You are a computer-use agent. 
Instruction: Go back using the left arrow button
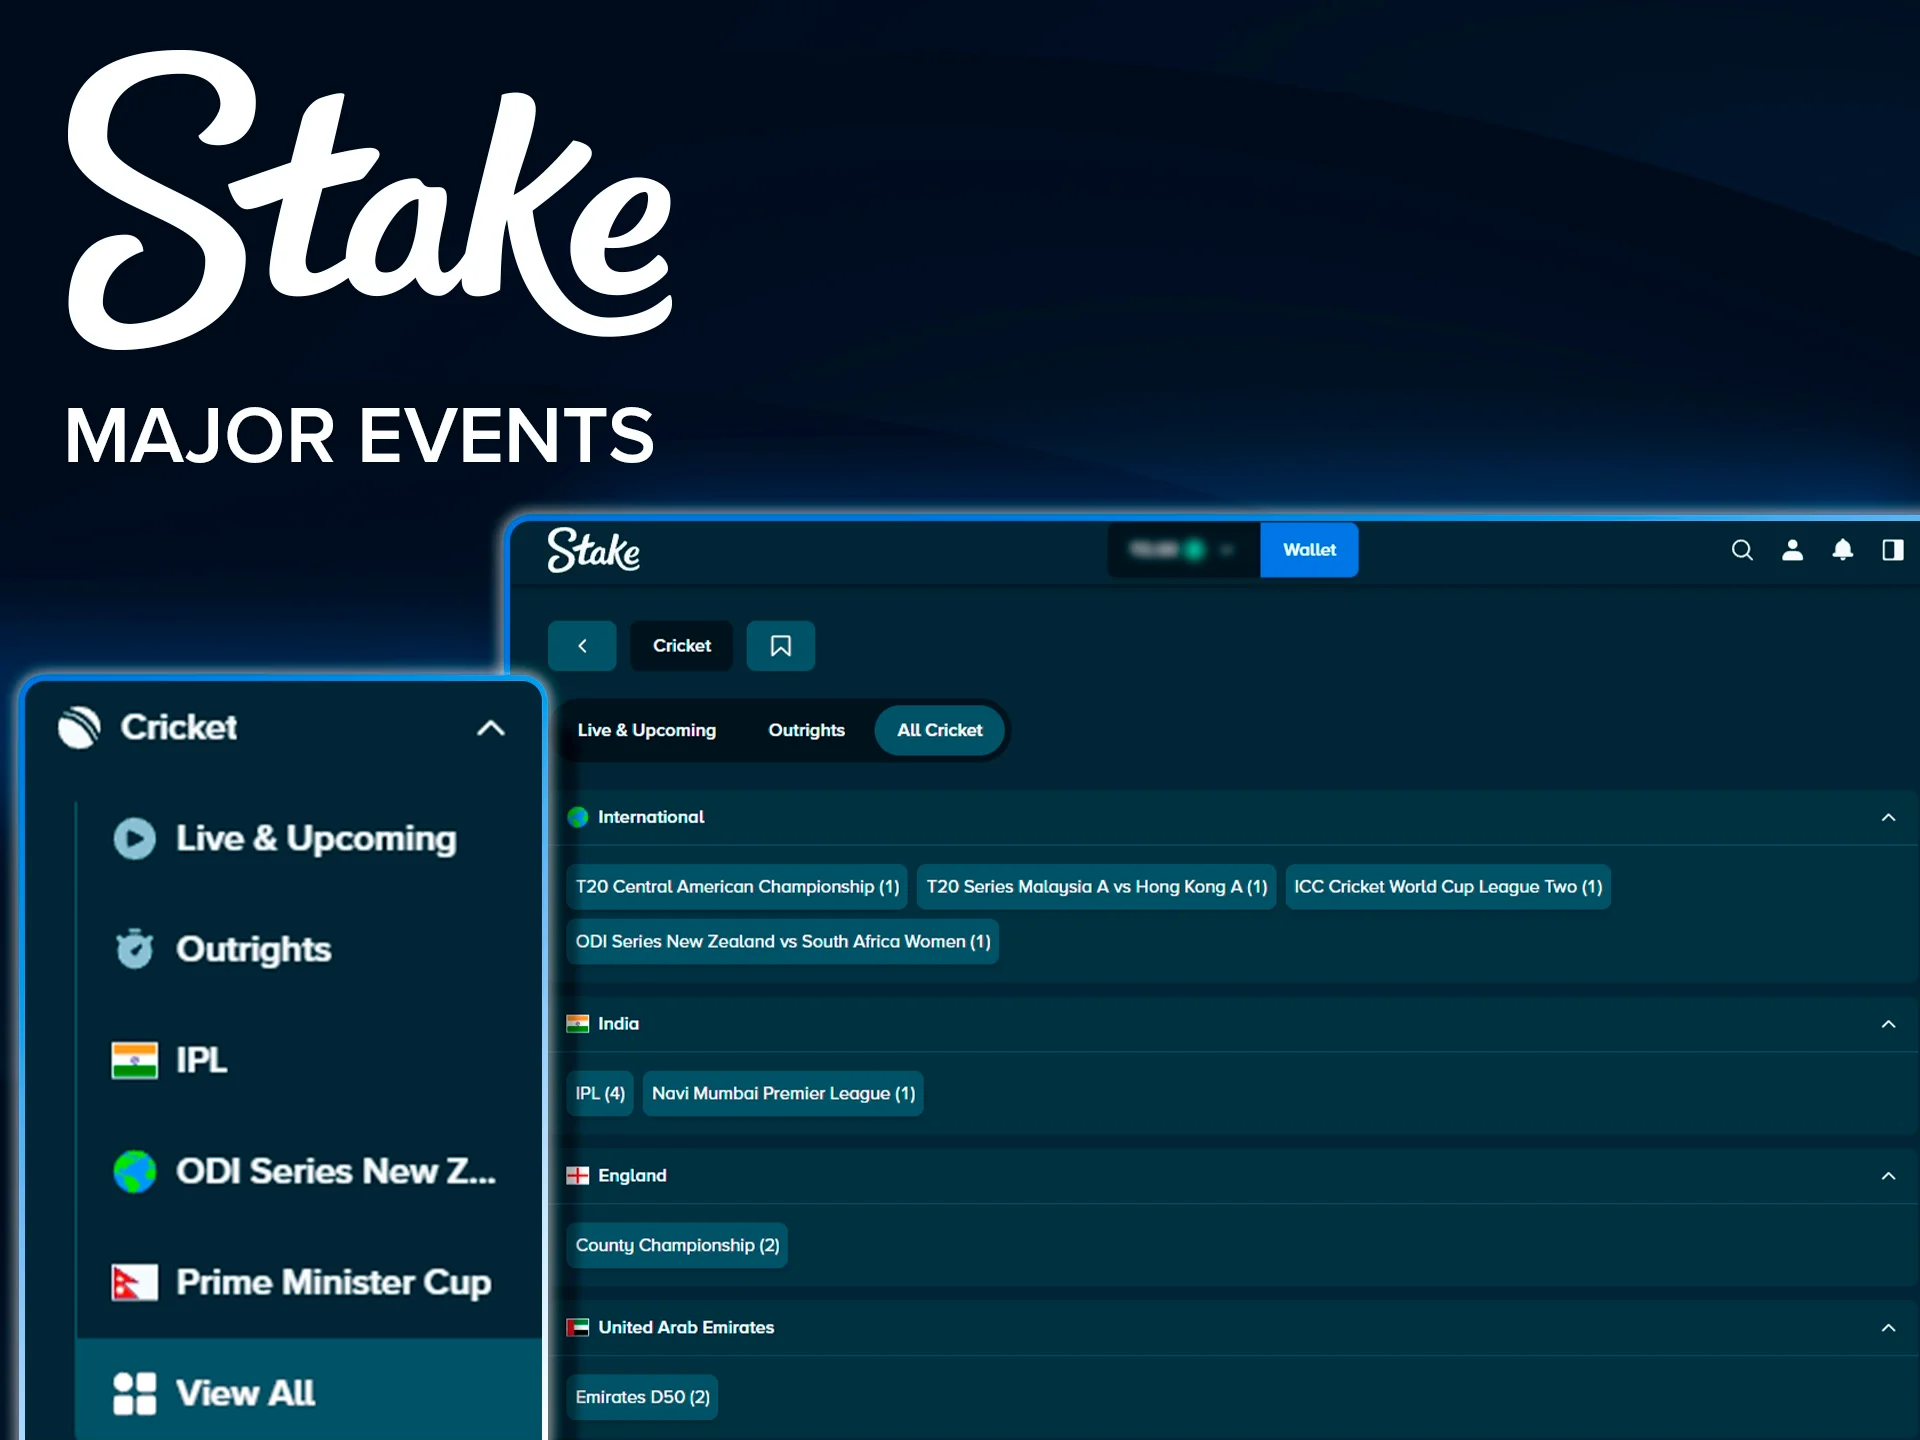click(582, 646)
